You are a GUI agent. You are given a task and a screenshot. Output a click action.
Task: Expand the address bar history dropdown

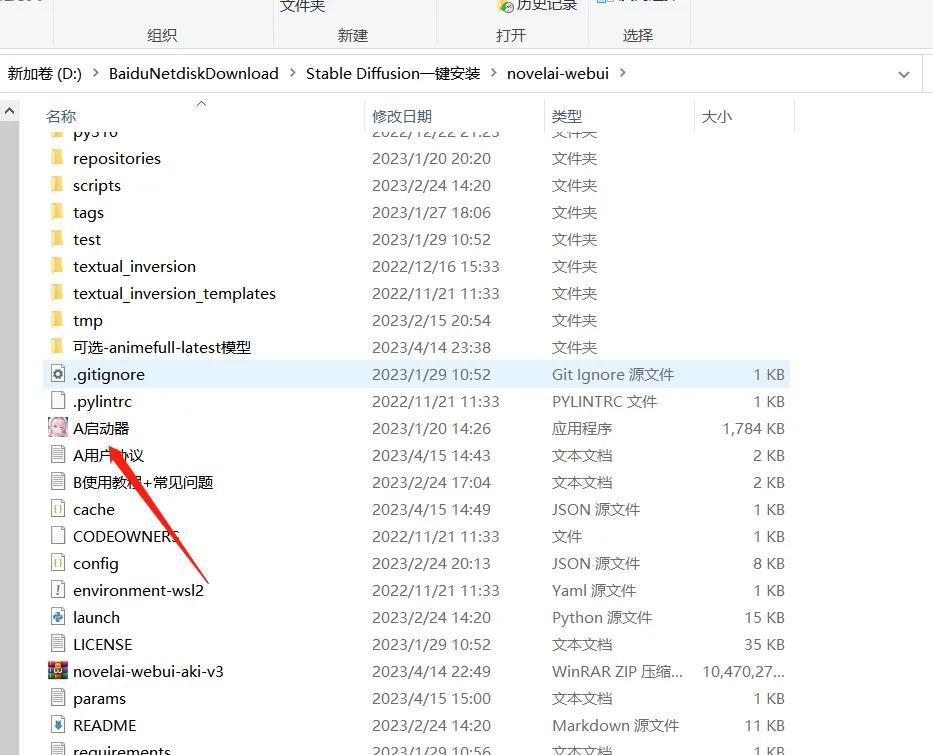click(x=904, y=74)
